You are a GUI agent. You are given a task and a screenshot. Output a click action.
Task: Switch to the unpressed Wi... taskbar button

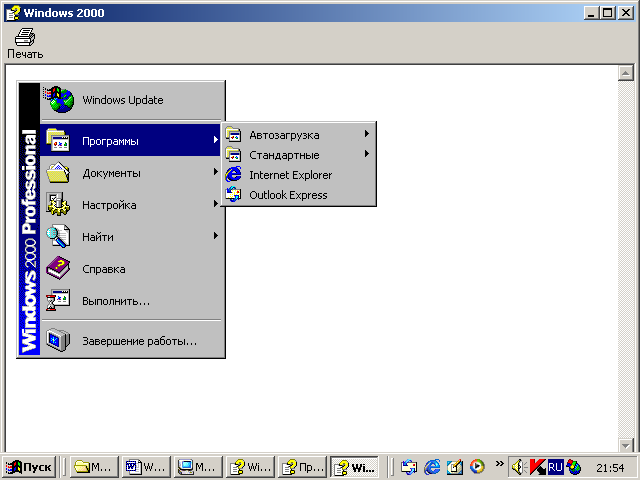(x=250, y=467)
